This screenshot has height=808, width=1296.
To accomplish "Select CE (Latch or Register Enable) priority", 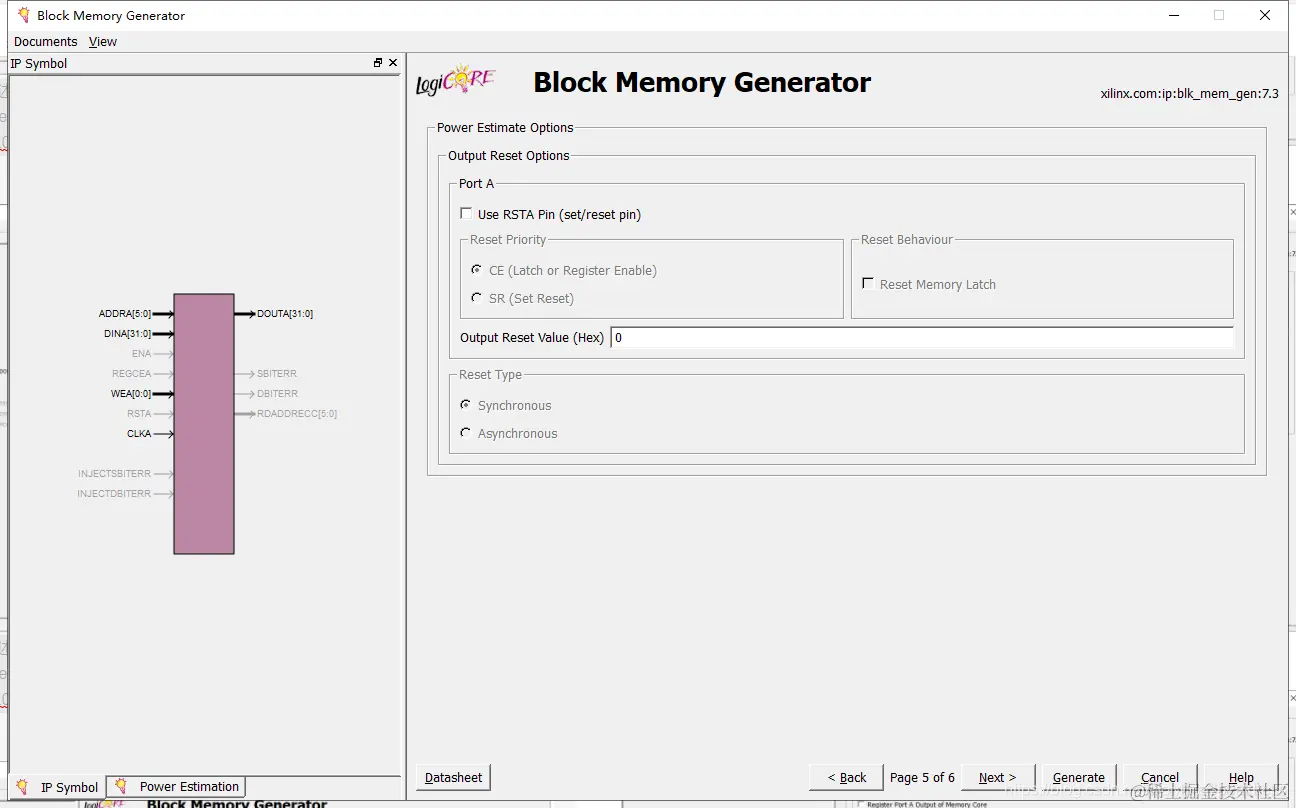I will pyautogui.click(x=476, y=270).
